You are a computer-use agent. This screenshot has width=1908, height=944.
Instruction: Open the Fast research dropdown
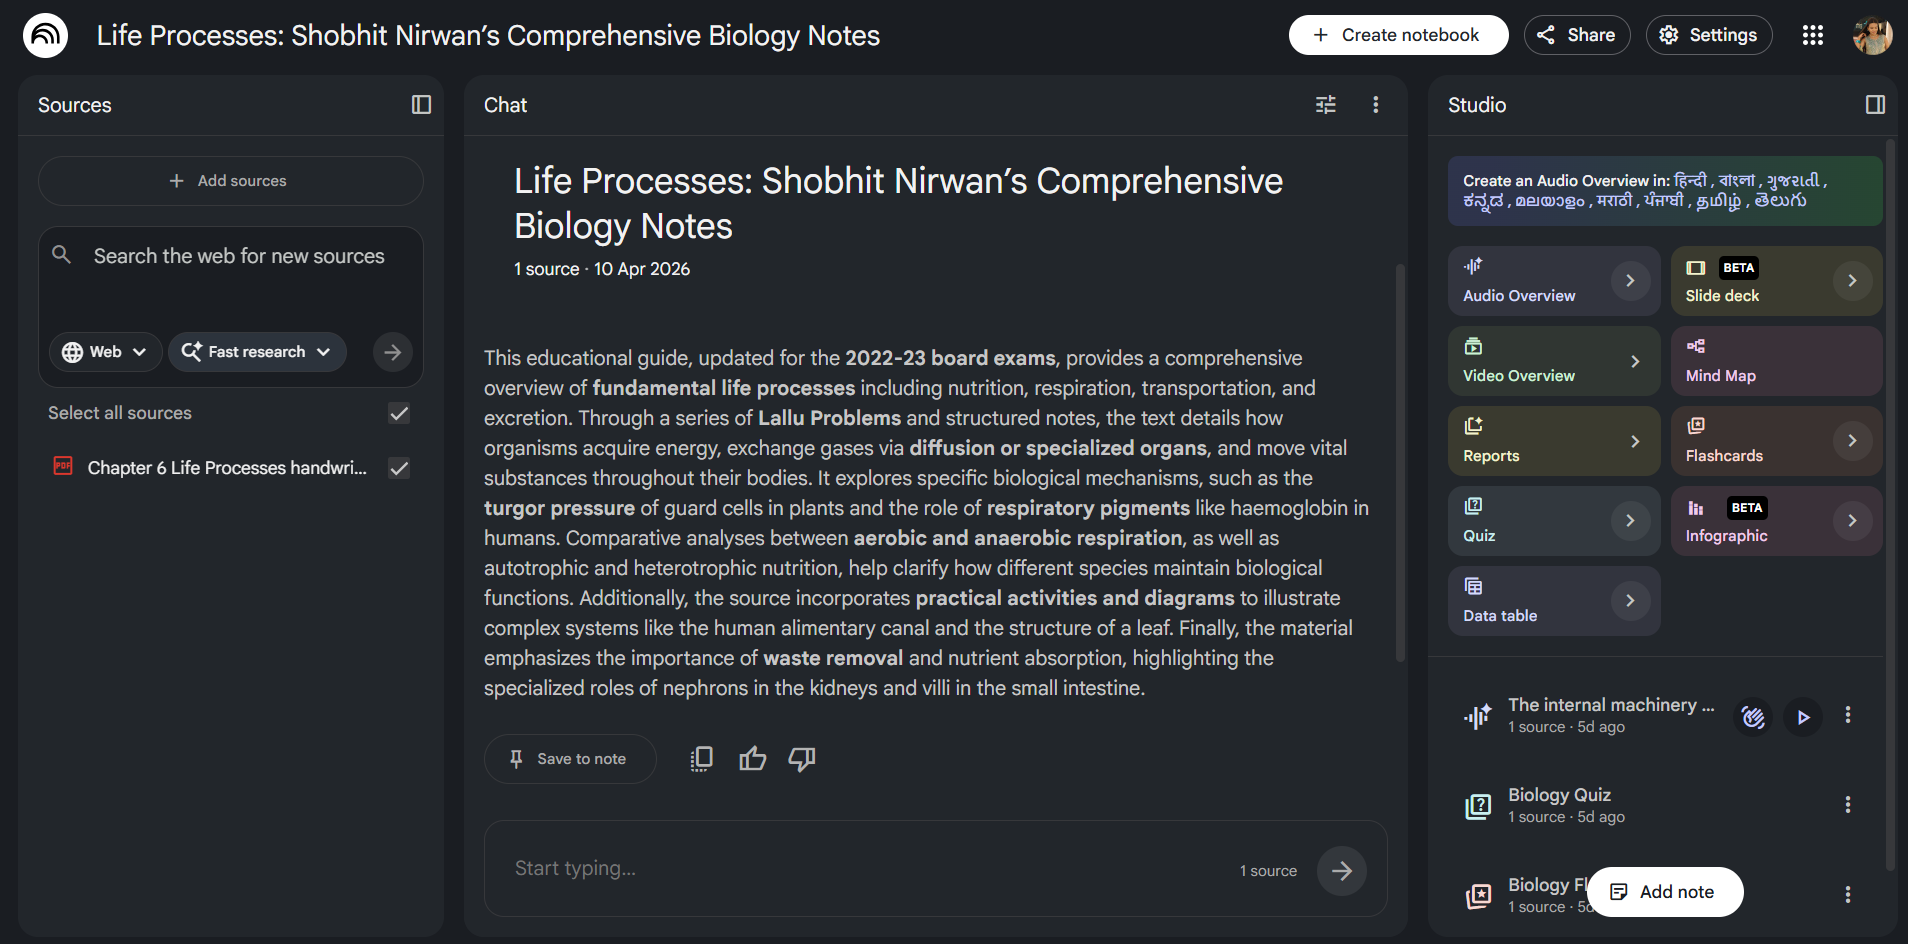click(x=257, y=352)
